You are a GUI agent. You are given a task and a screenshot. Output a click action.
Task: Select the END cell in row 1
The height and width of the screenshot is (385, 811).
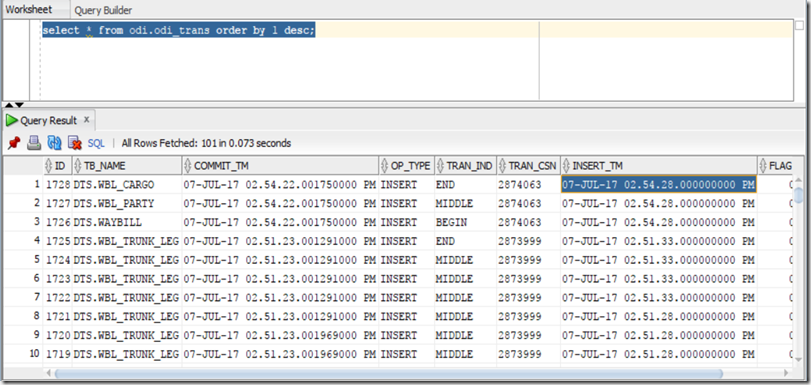coord(465,185)
